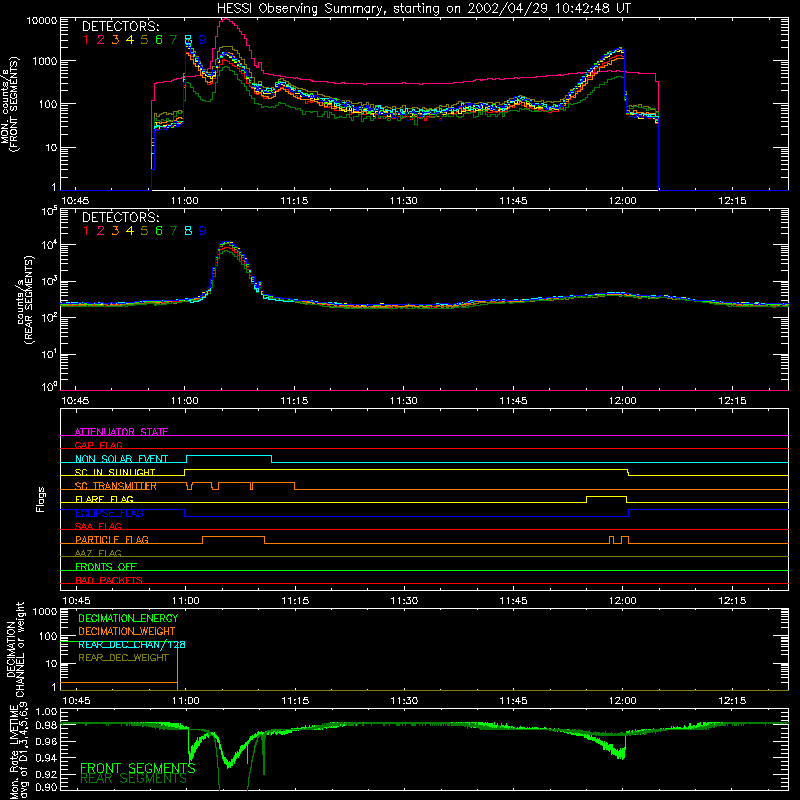The width and height of the screenshot is (800, 800).
Task: Click detector 1 in front segments legend
Action: pos(86,40)
